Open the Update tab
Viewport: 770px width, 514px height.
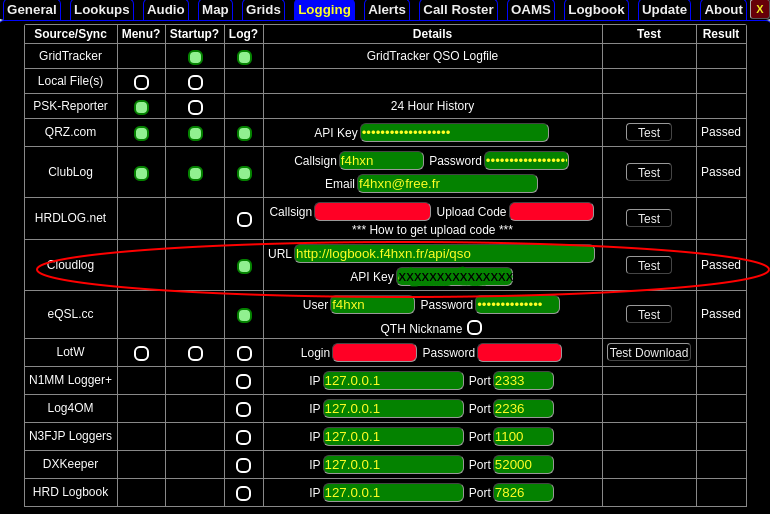click(x=664, y=10)
